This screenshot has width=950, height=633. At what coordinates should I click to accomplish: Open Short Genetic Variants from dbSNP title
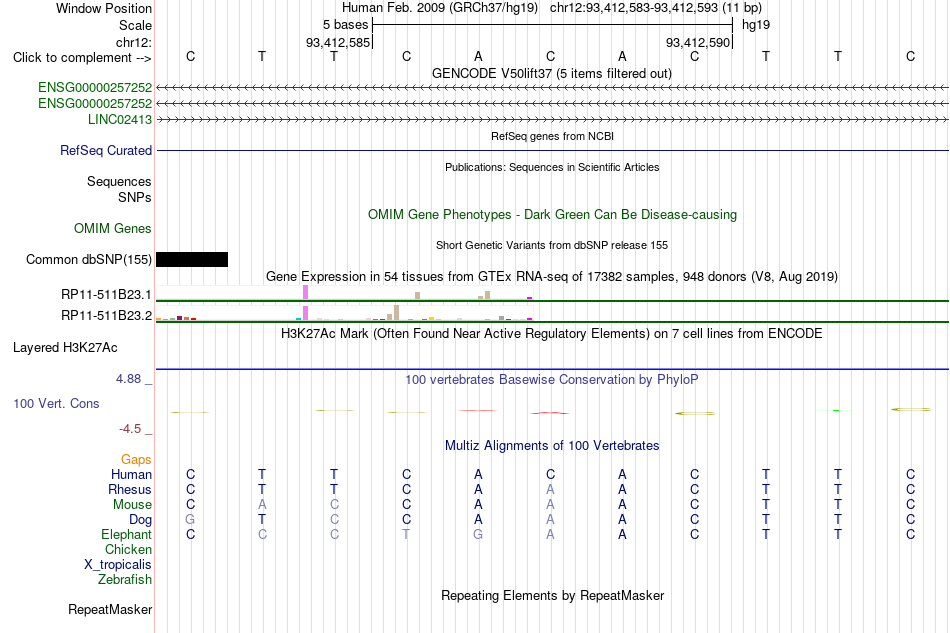552,245
